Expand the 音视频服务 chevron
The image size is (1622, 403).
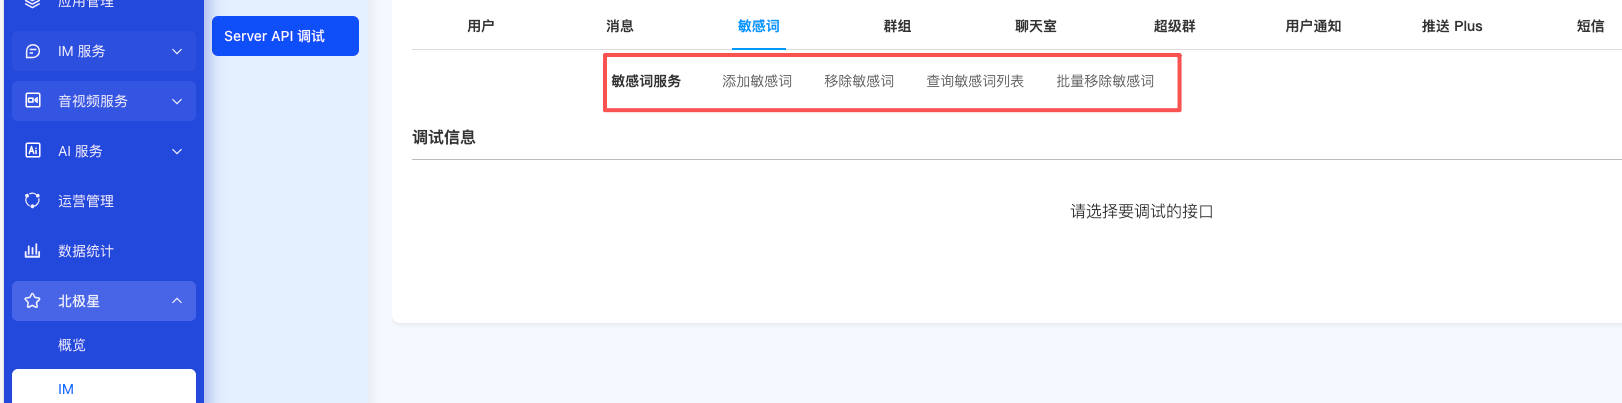coord(177,101)
